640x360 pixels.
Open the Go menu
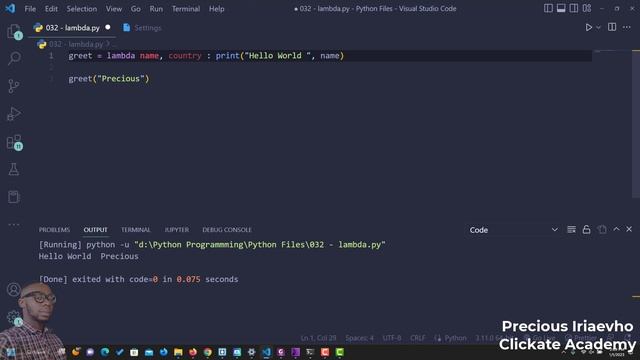(136, 9)
